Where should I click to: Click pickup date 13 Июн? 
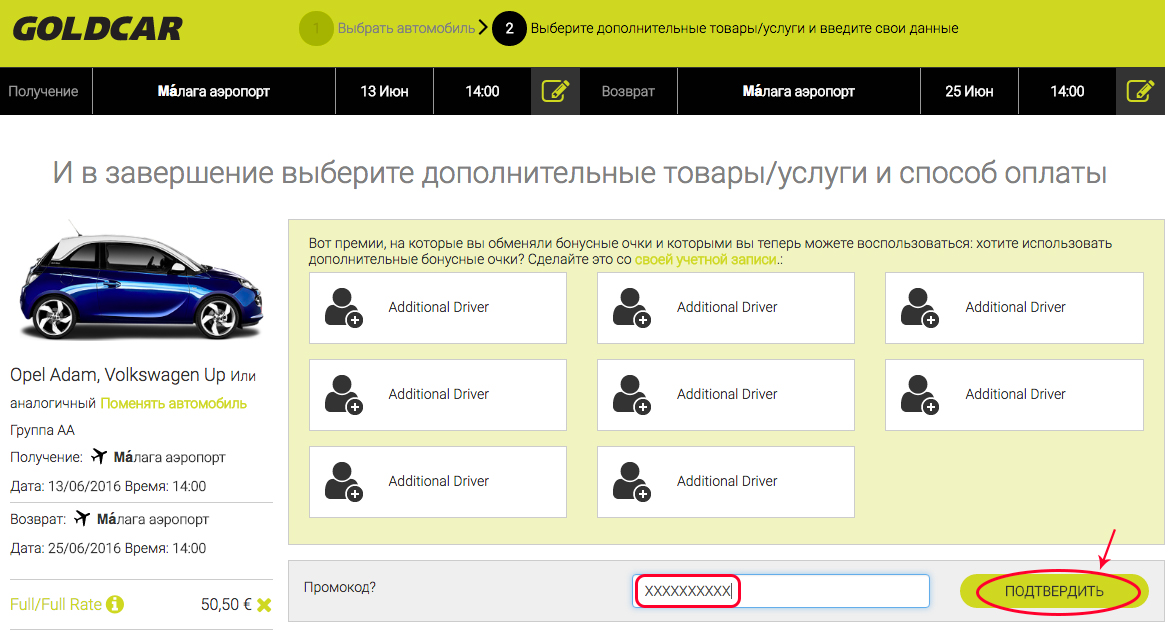384,91
